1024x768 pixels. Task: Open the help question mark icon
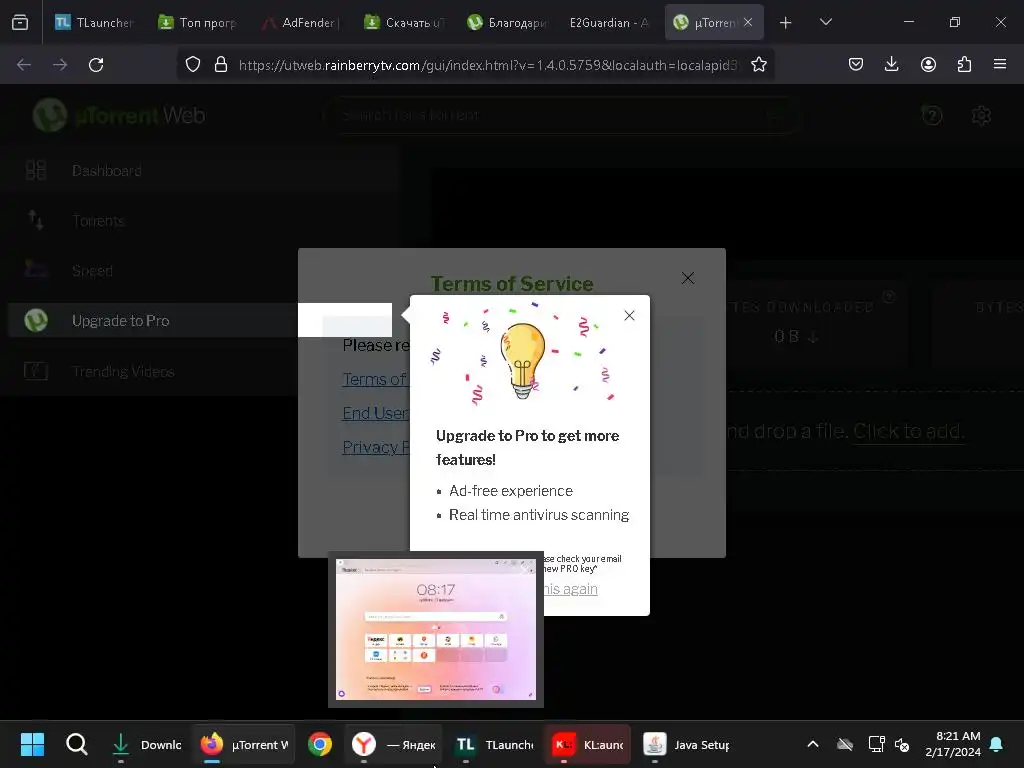pyautogui.click(x=932, y=116)
